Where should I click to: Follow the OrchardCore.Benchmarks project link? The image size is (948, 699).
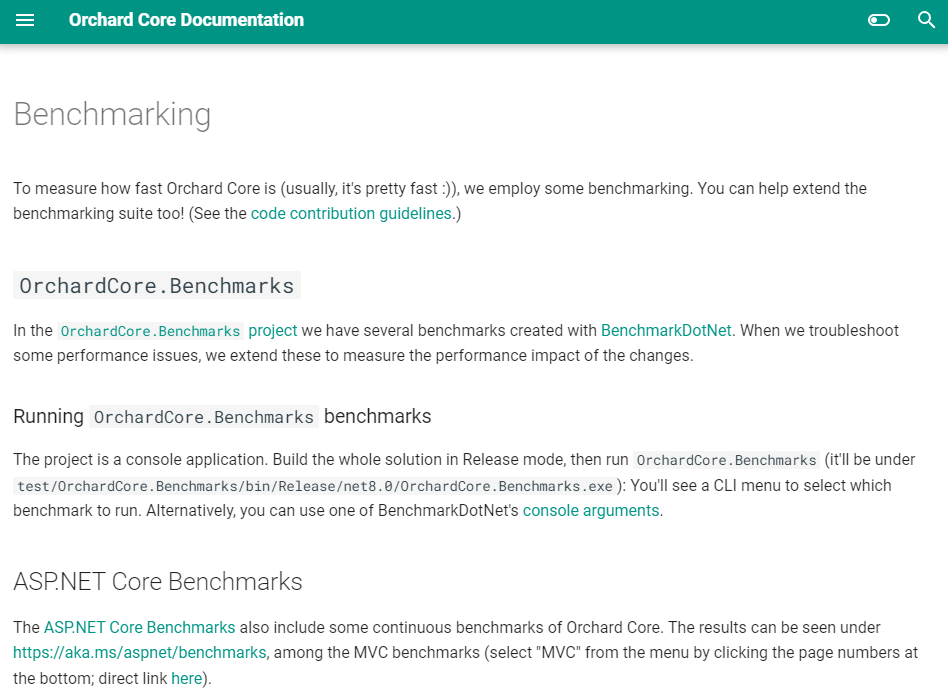pos(177,331)
